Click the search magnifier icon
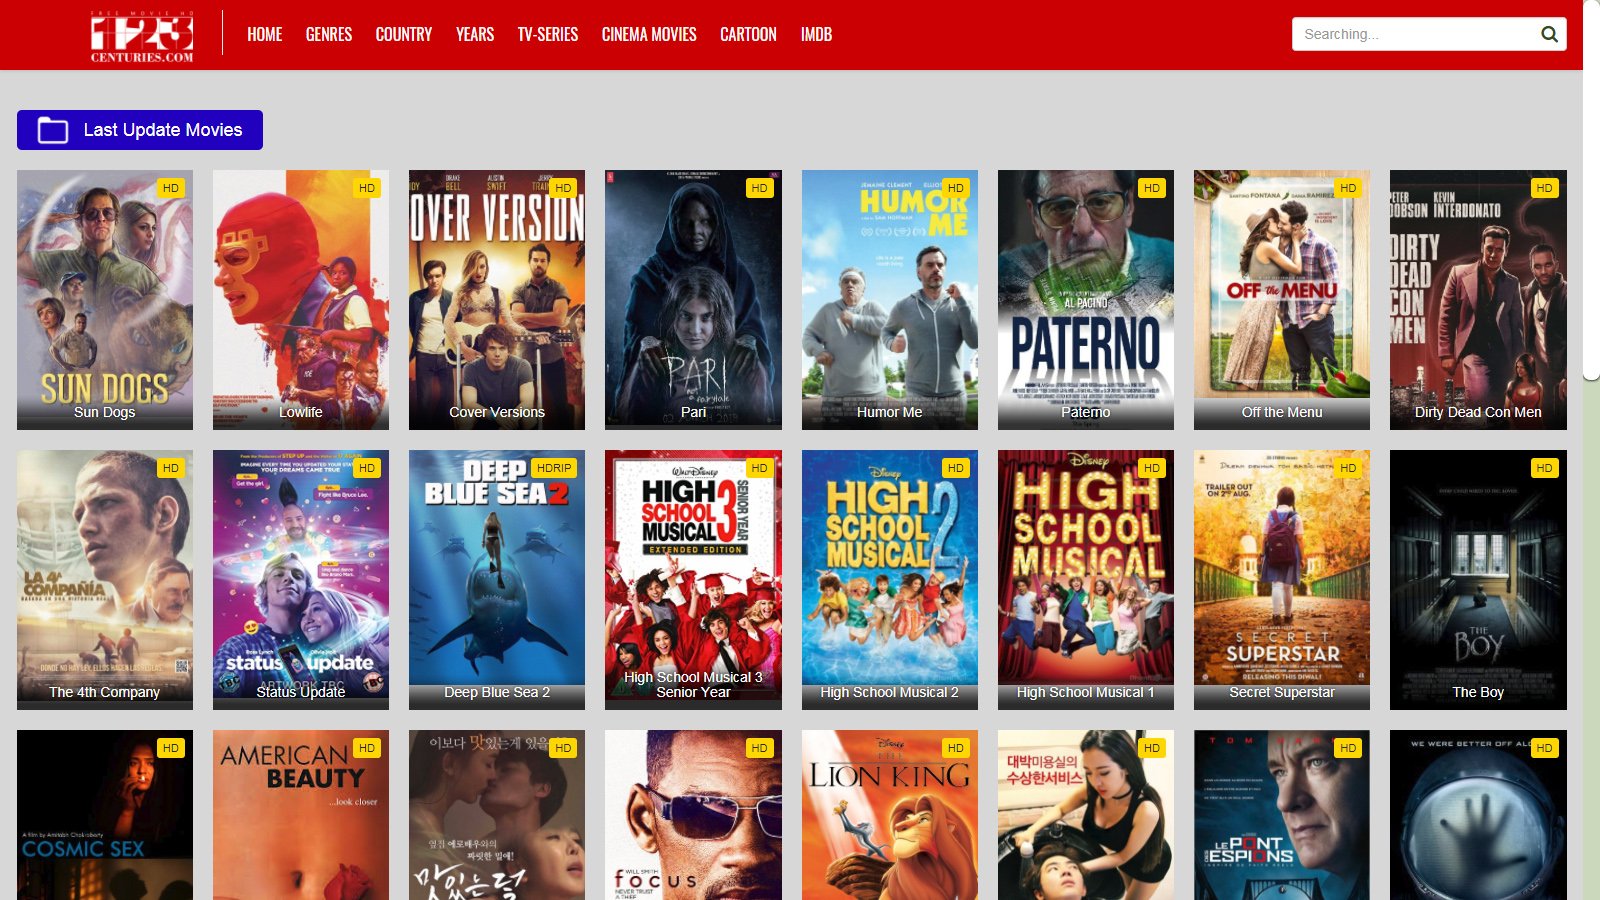Image resolution: width=1600 pixels, height=900 pixels. point(1549,34)
